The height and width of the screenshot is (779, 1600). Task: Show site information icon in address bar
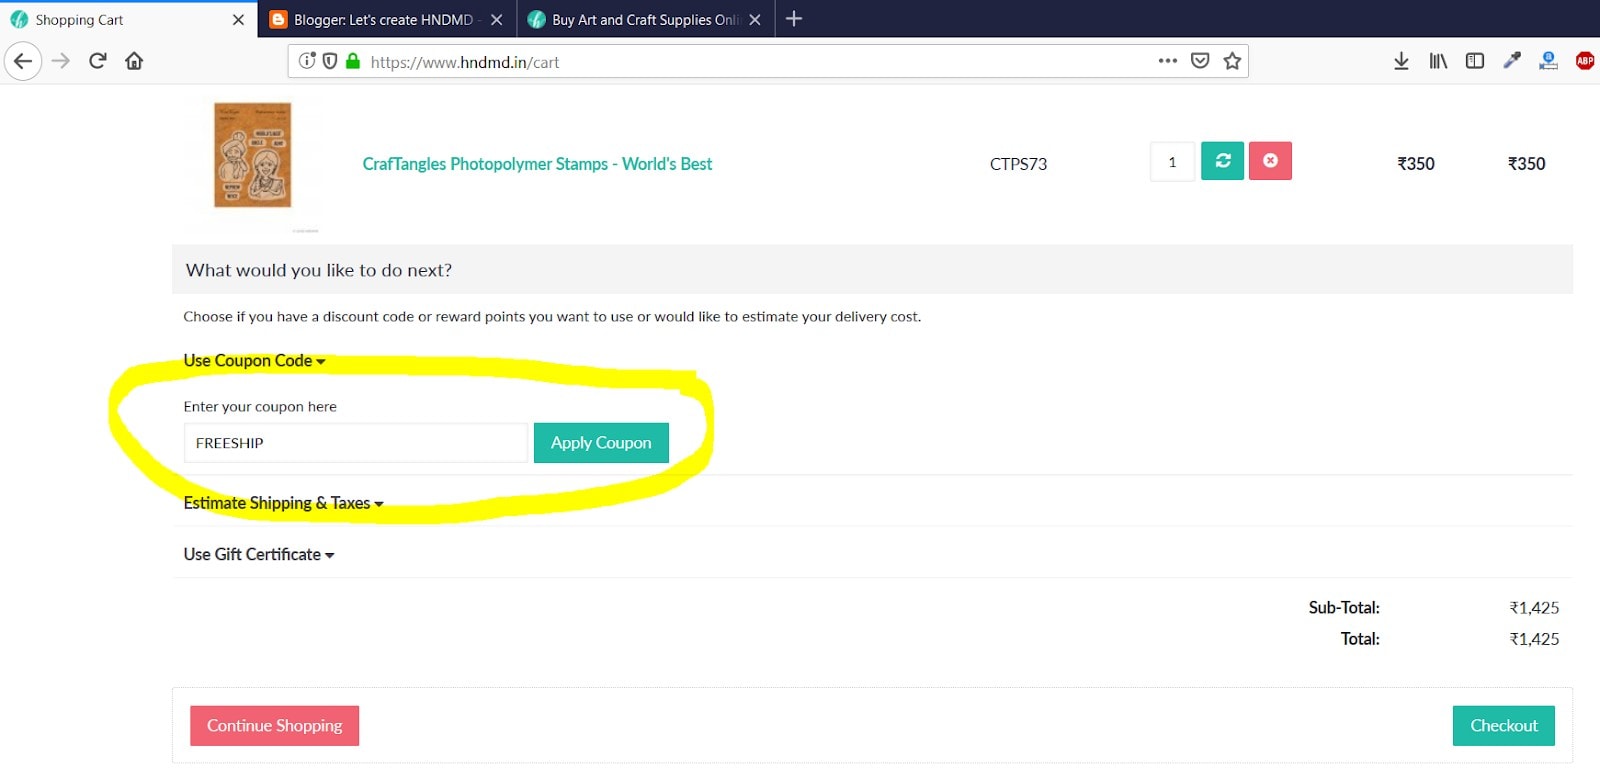coord(307,61)
